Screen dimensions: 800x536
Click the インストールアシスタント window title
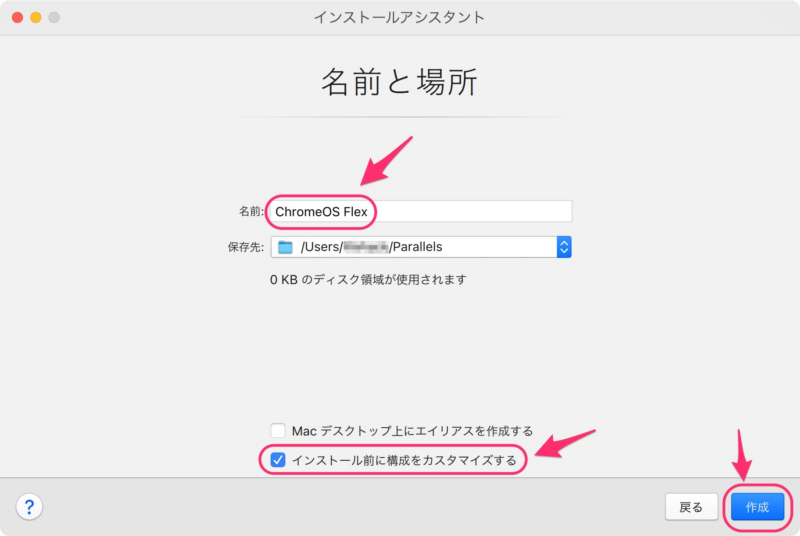coord(399,17)
